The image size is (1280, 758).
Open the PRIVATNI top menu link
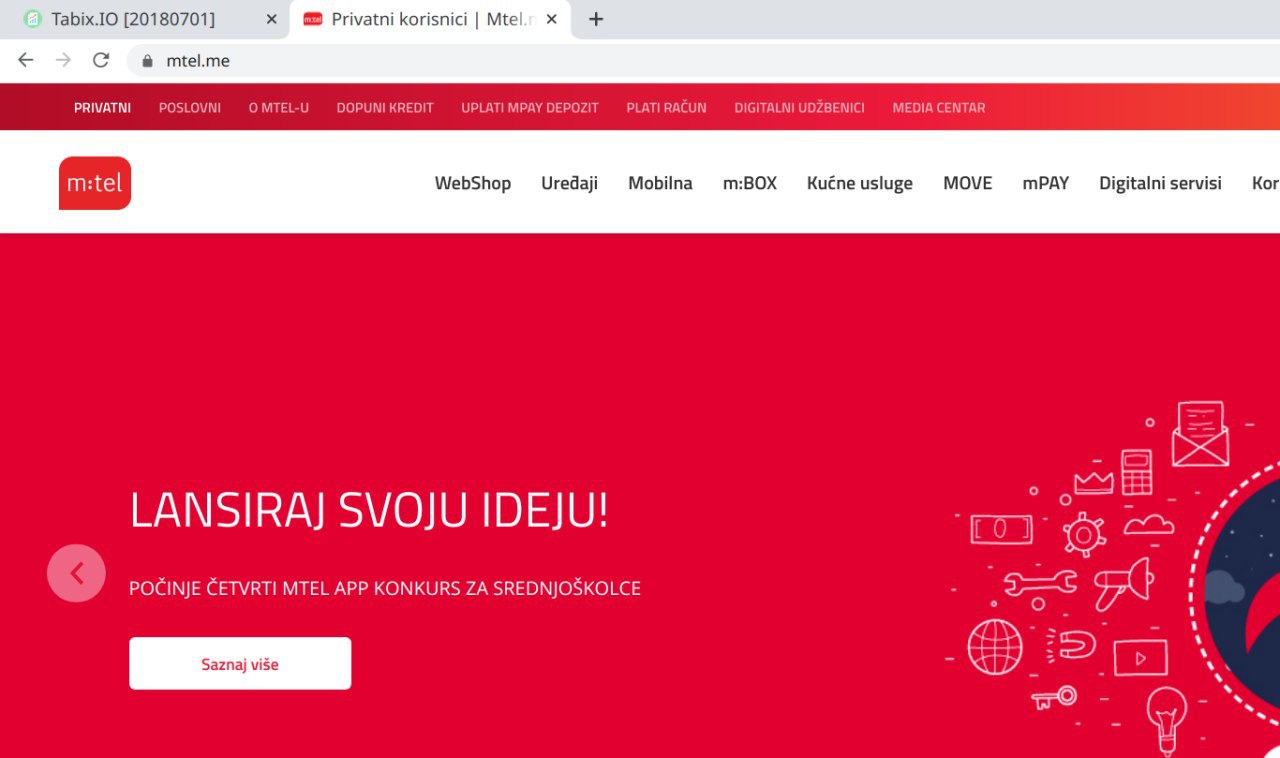[x=102, y=108]
